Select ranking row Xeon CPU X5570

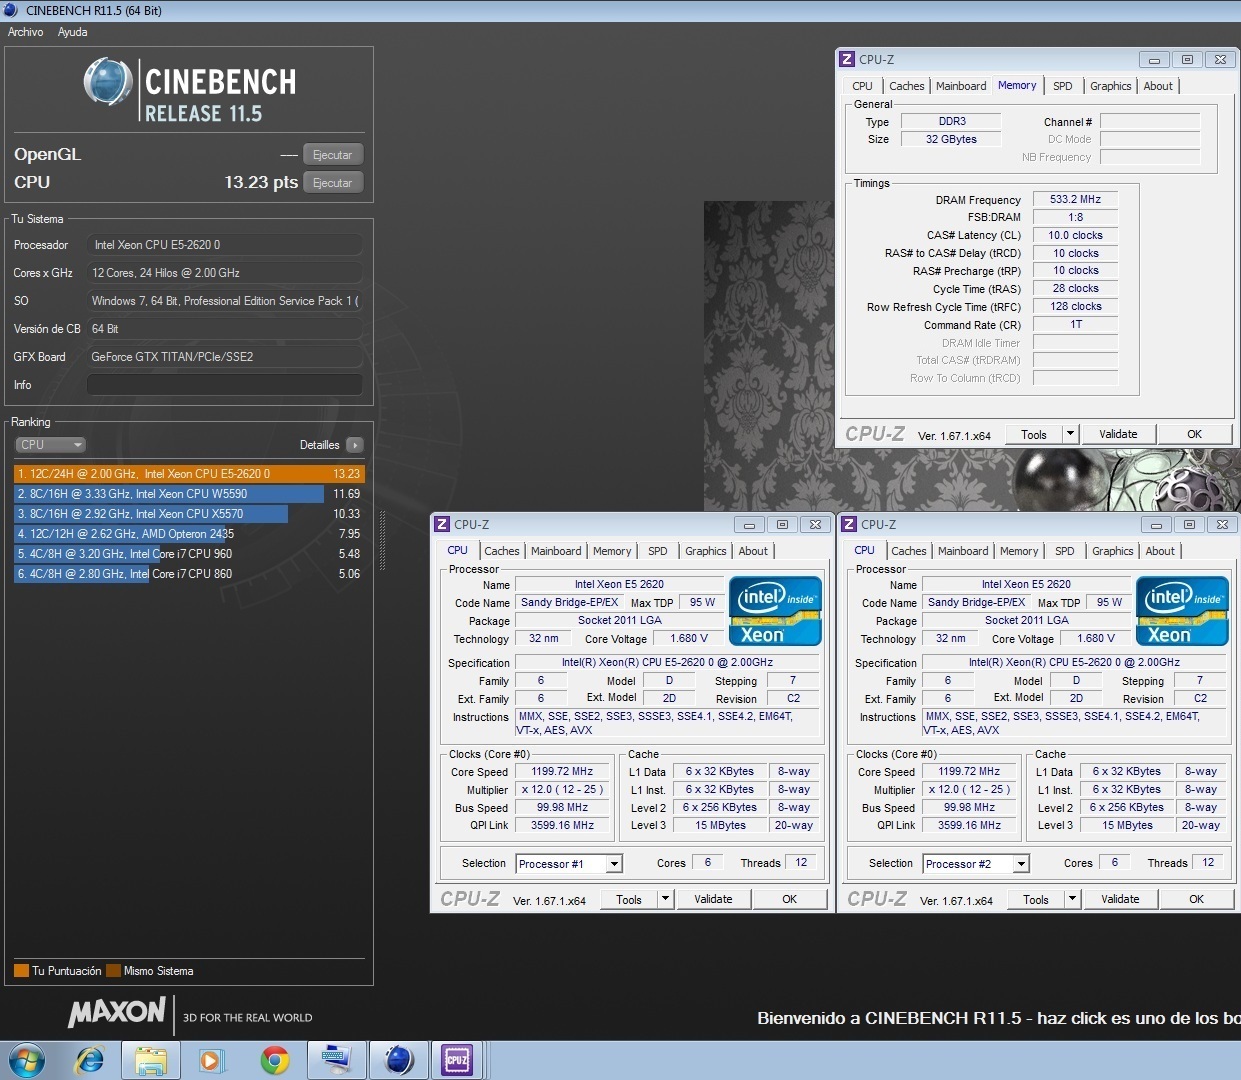(189, 514)
